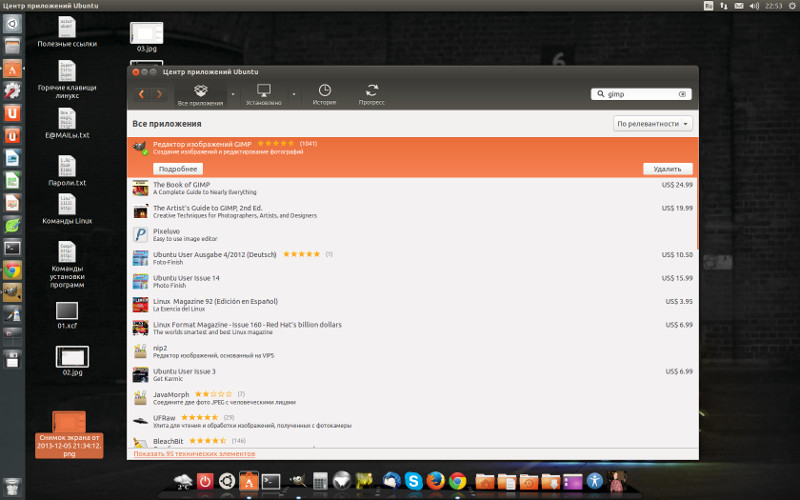Click the Pixeluvo P icon
The image size is (800, 500).
(x=140, y=235)
